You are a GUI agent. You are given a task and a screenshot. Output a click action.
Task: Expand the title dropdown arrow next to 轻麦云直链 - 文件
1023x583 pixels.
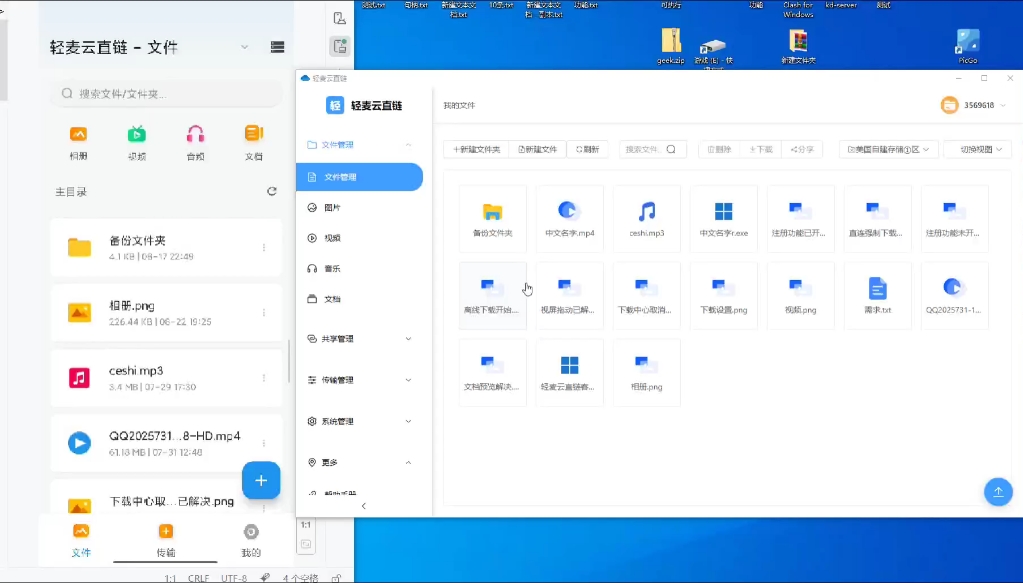[x=245, y=47]
